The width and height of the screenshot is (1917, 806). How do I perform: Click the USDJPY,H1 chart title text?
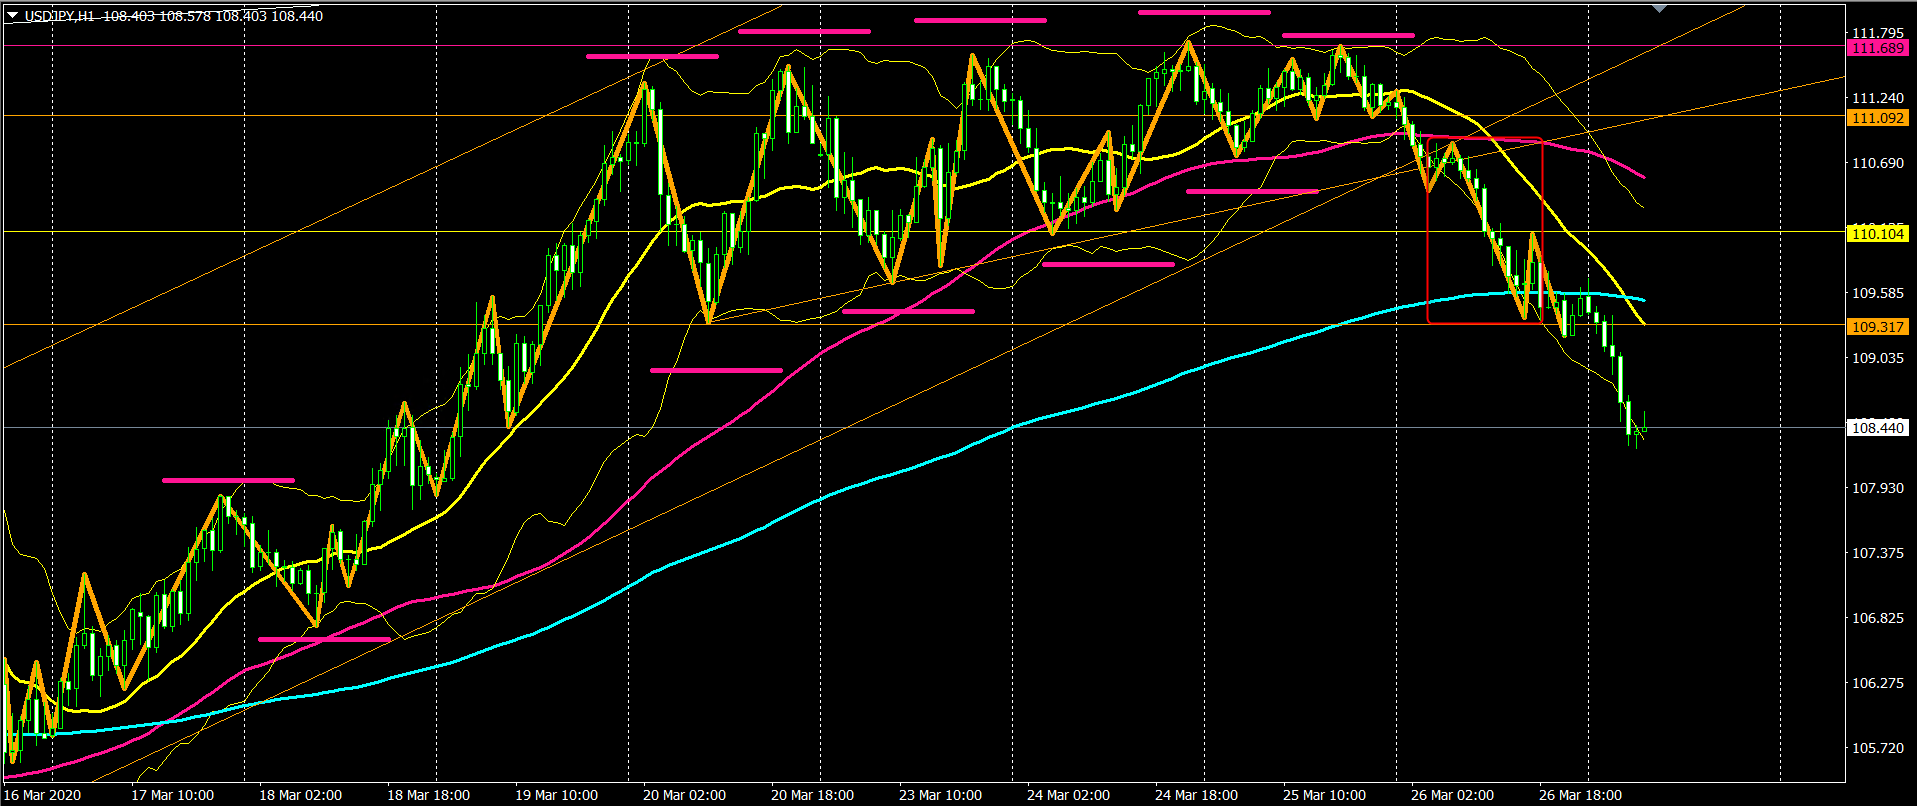coord(59,16)
